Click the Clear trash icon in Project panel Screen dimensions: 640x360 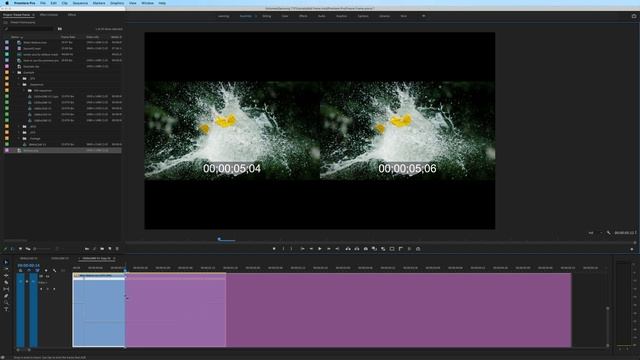tap(117, 249)
